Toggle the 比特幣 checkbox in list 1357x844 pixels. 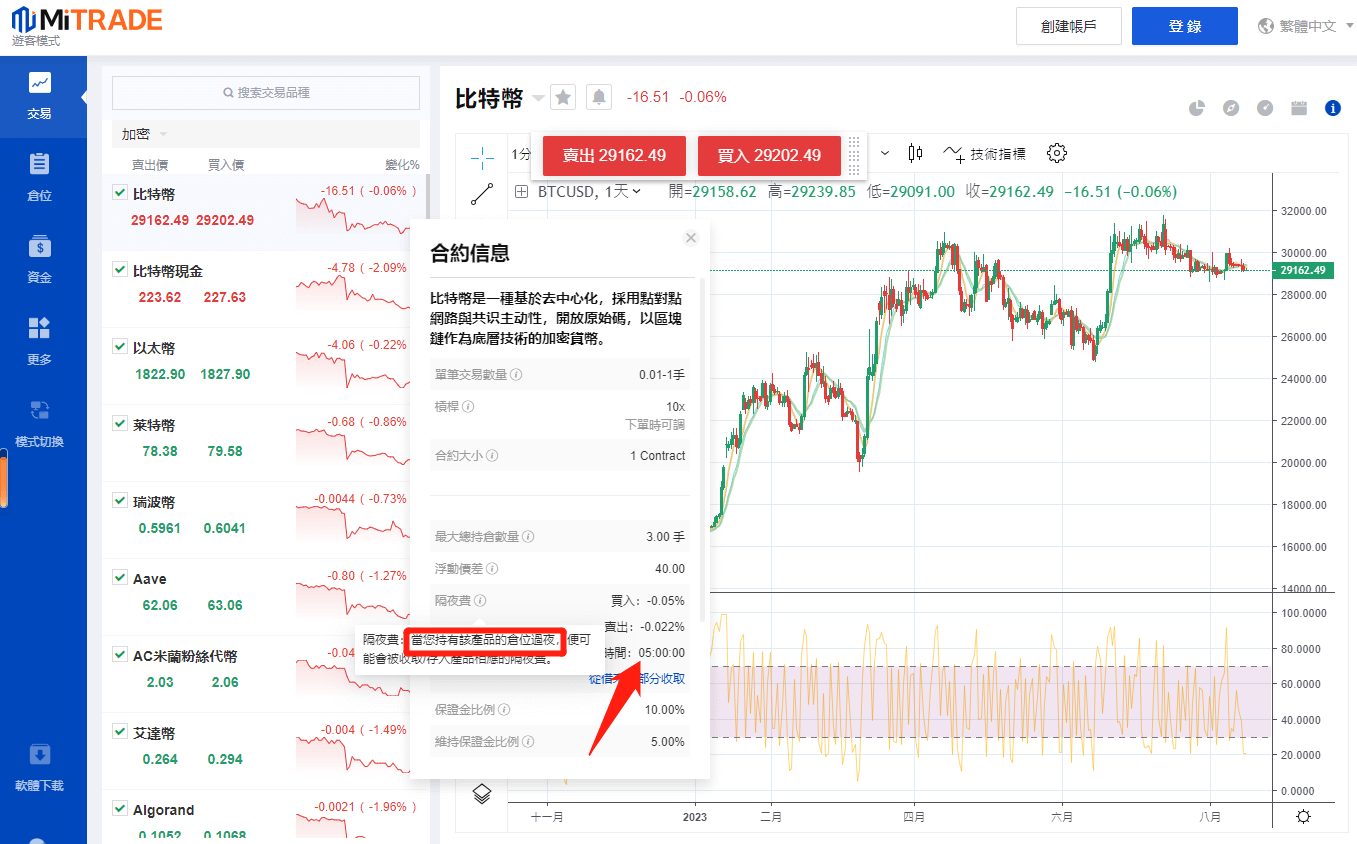coord(120,193)
